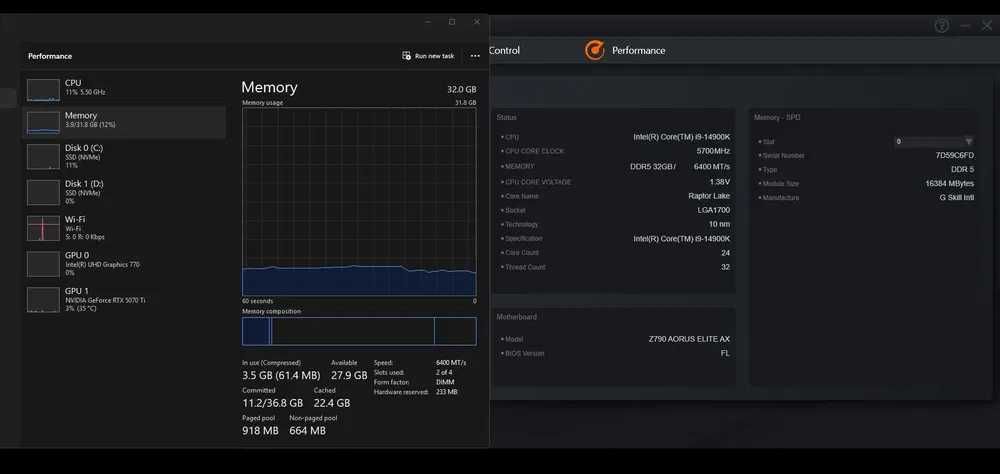Click the In use value 3.5 GB (61.4 MB)
Screen dimensions: 1000x474
coord(281,375)
